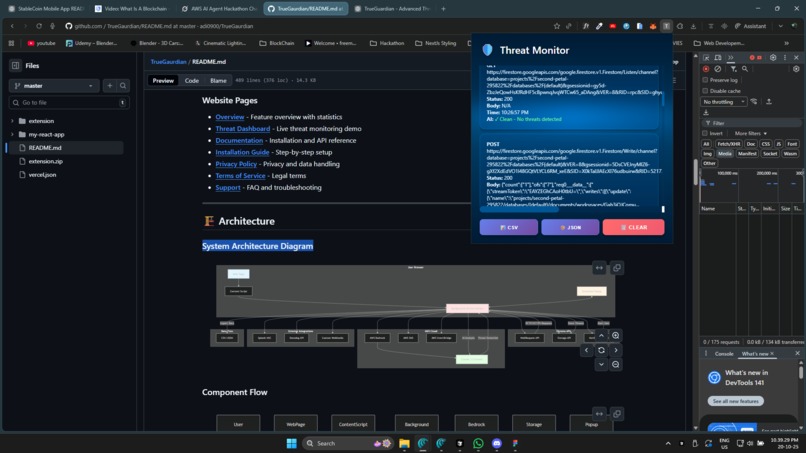
Task: Open the master branch dropdown
Action: point(53,86)
